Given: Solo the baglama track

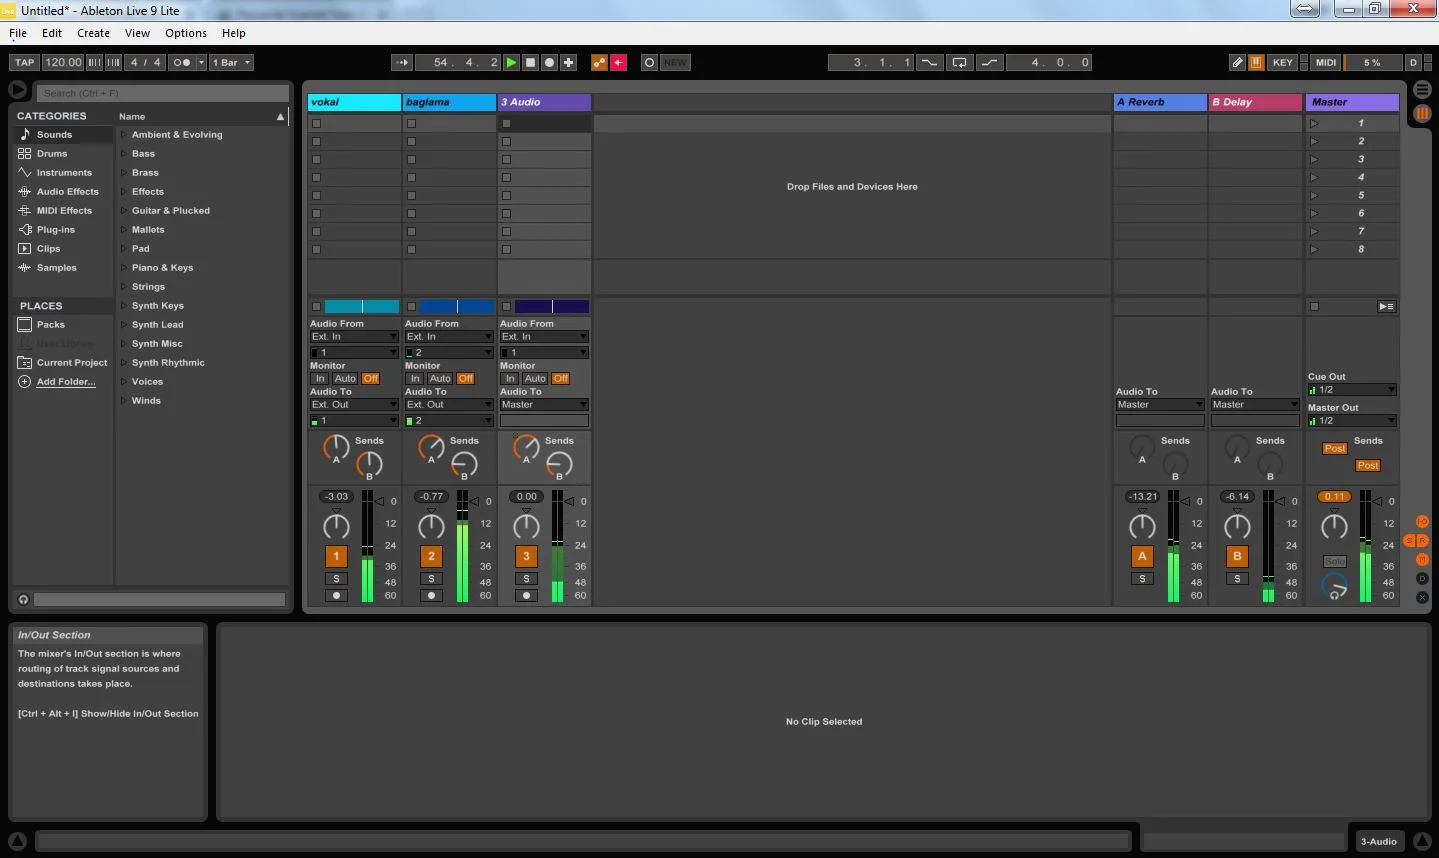Looking at the screenshot, I should tap(431, 579).
